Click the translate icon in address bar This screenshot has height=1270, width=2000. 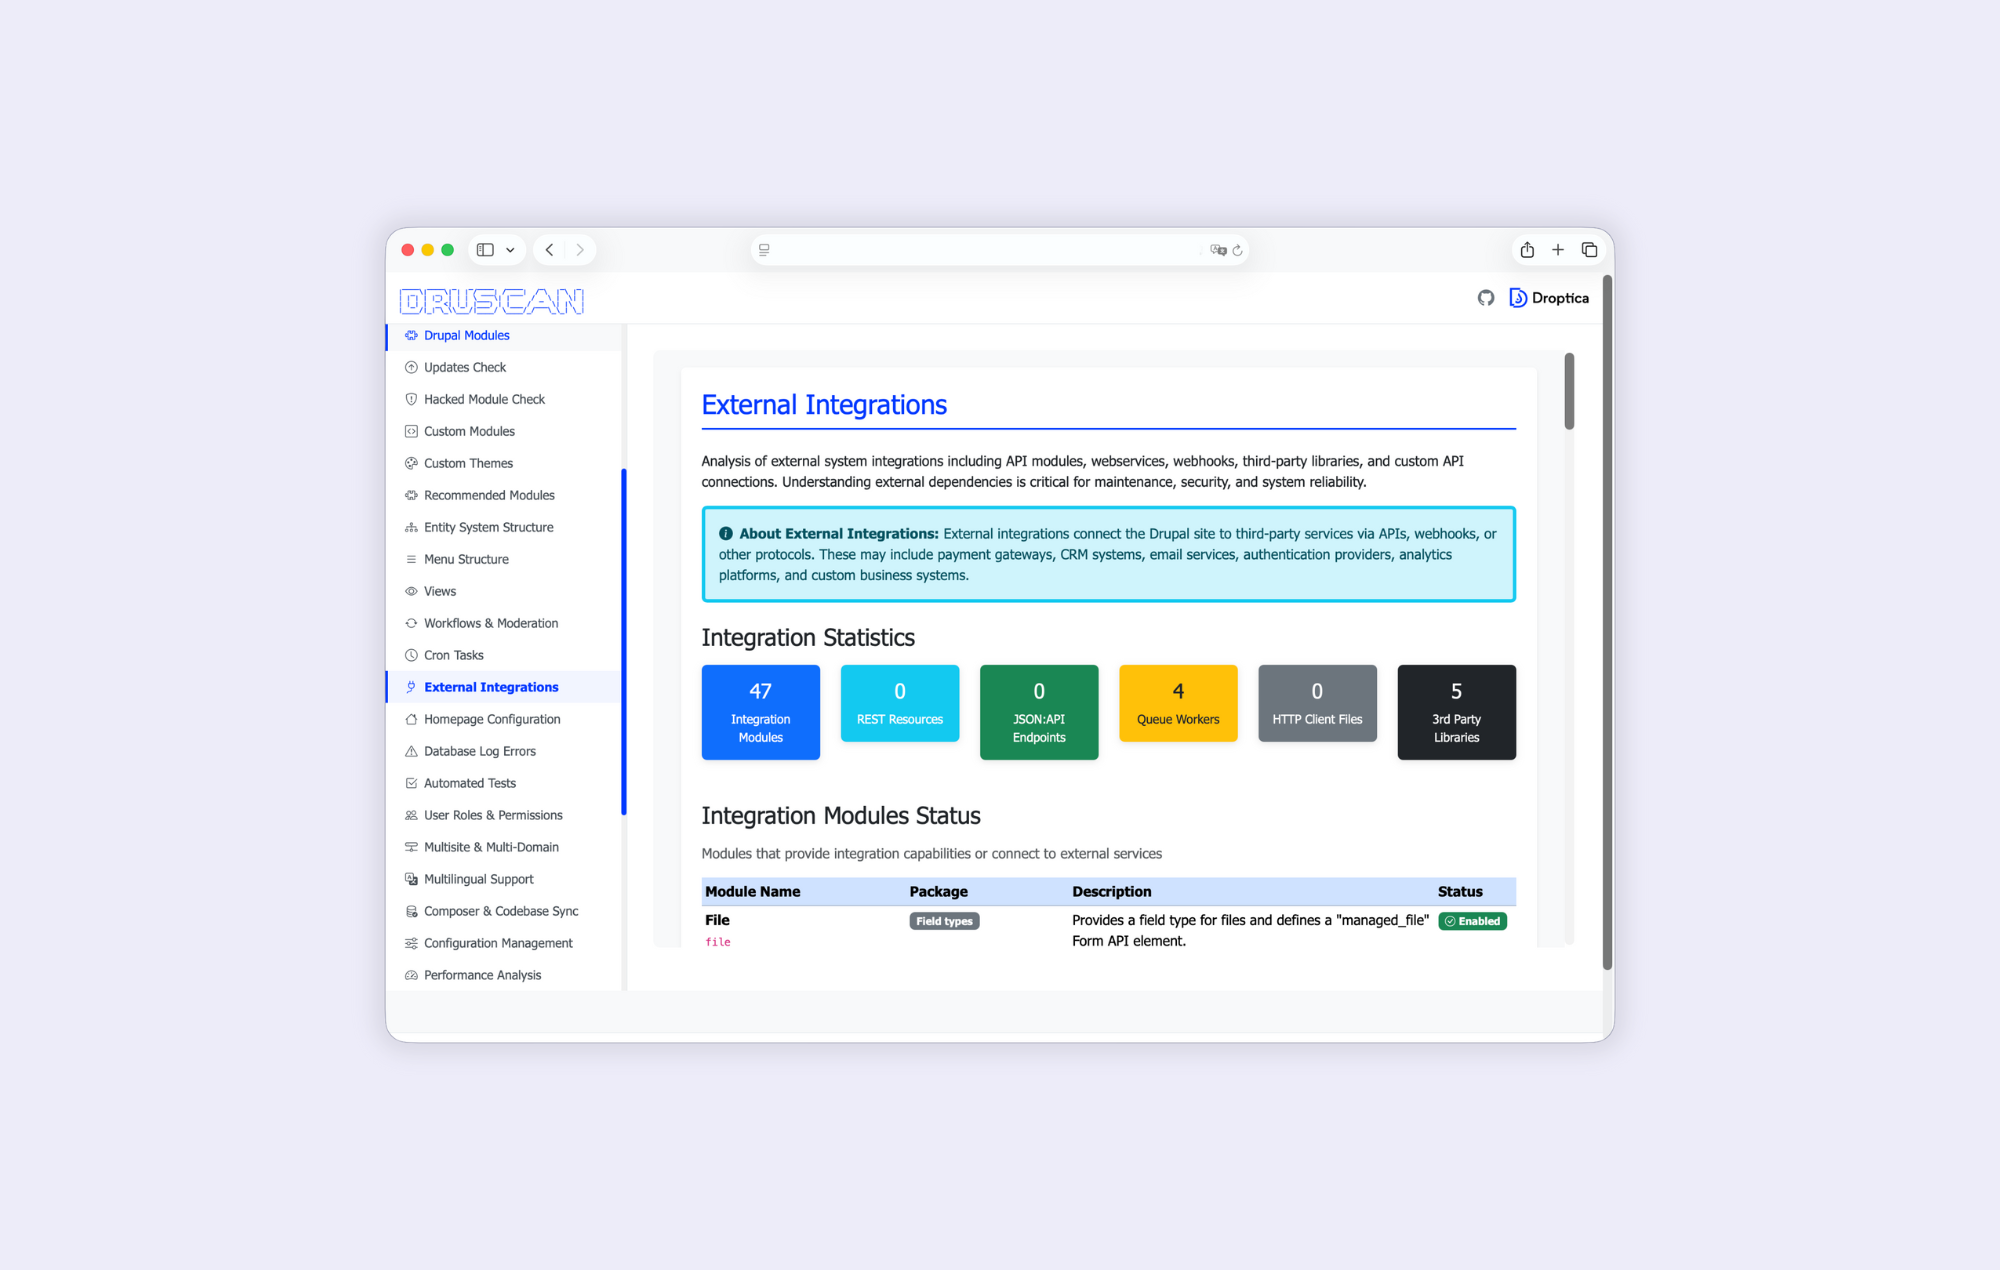click(x=1217, y=250)
